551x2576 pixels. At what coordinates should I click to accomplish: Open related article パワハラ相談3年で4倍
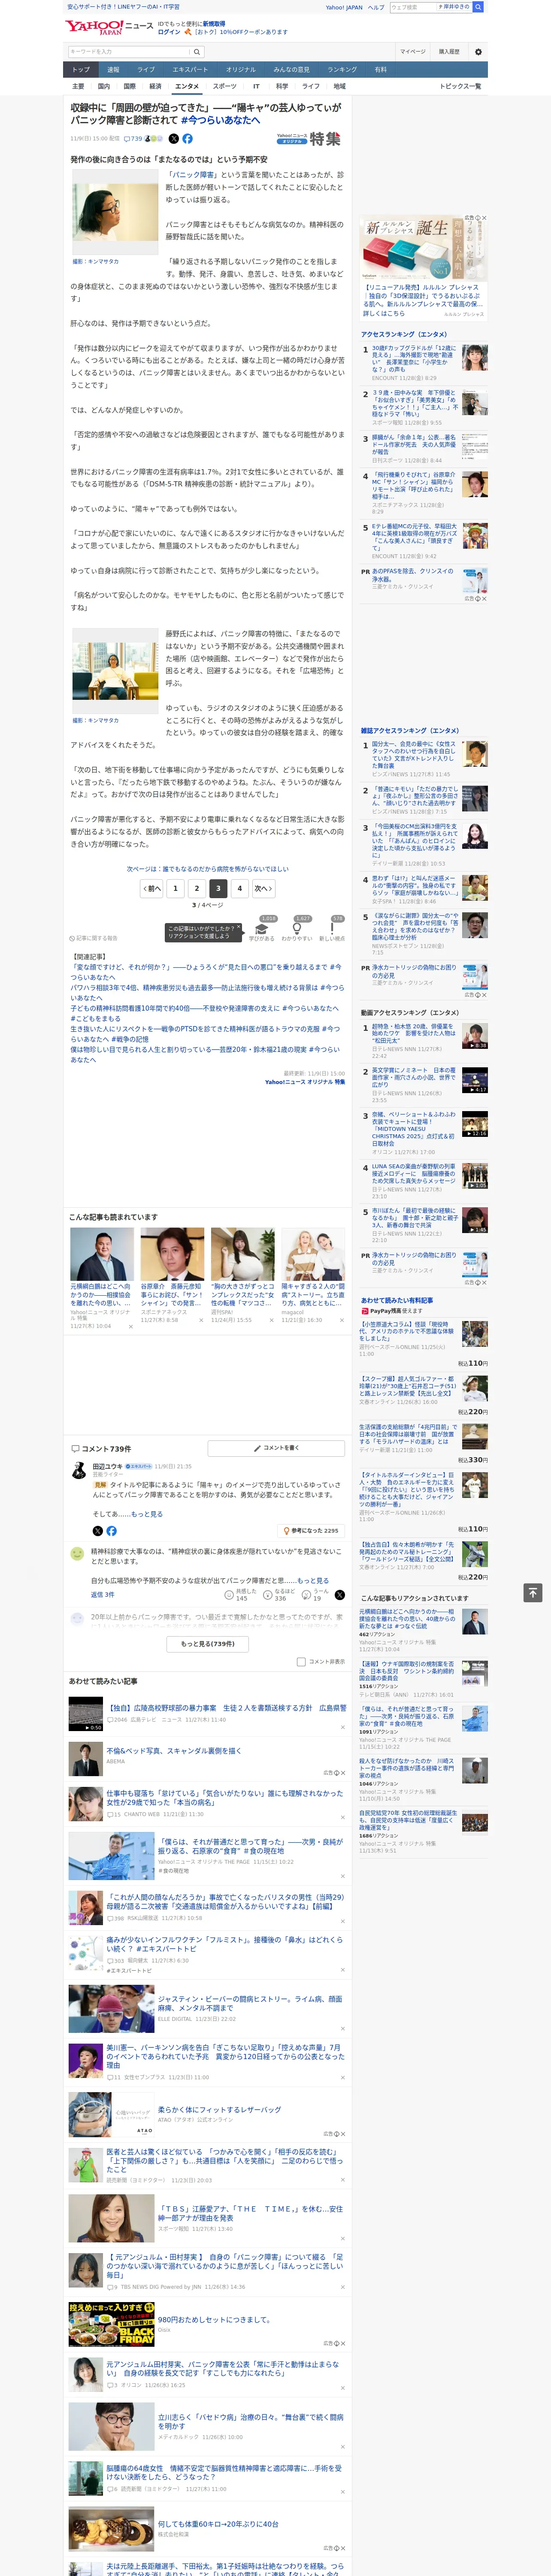coord(207,993)
